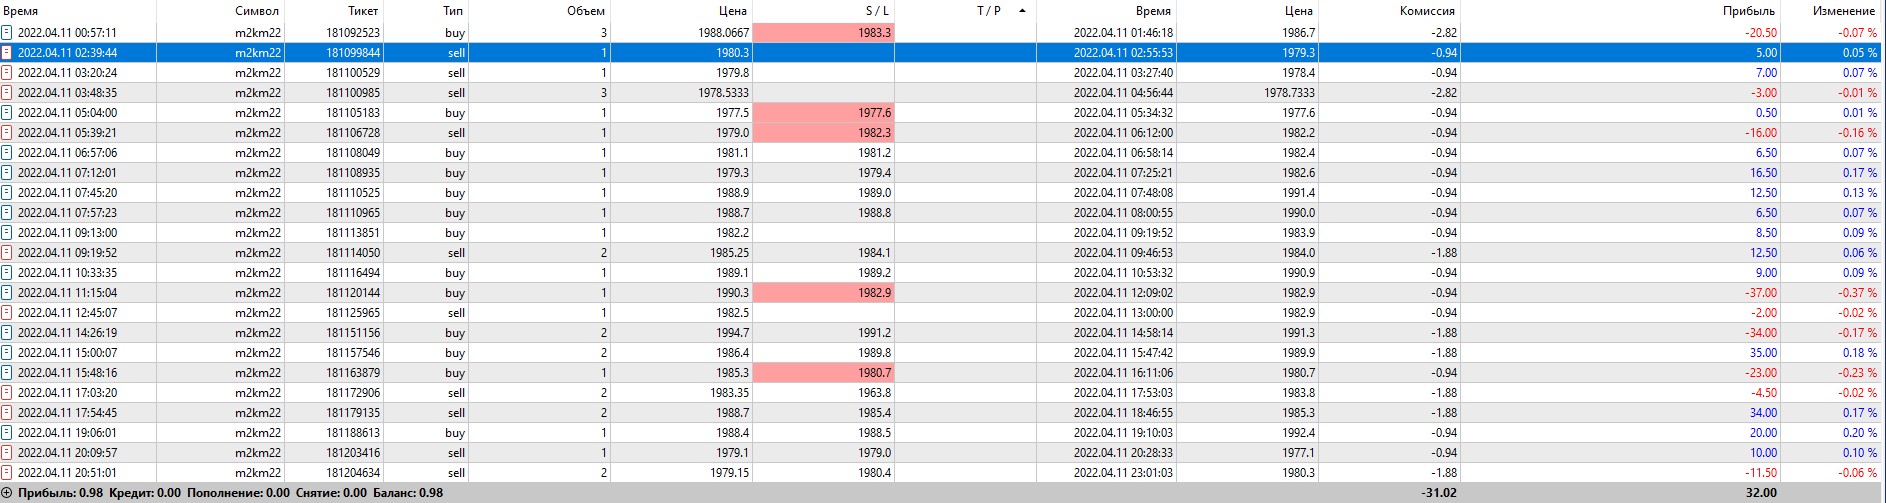Click the sort arrow next to T / P
The height and width of the screenshot is (503, 1886).
[1022, 11]
